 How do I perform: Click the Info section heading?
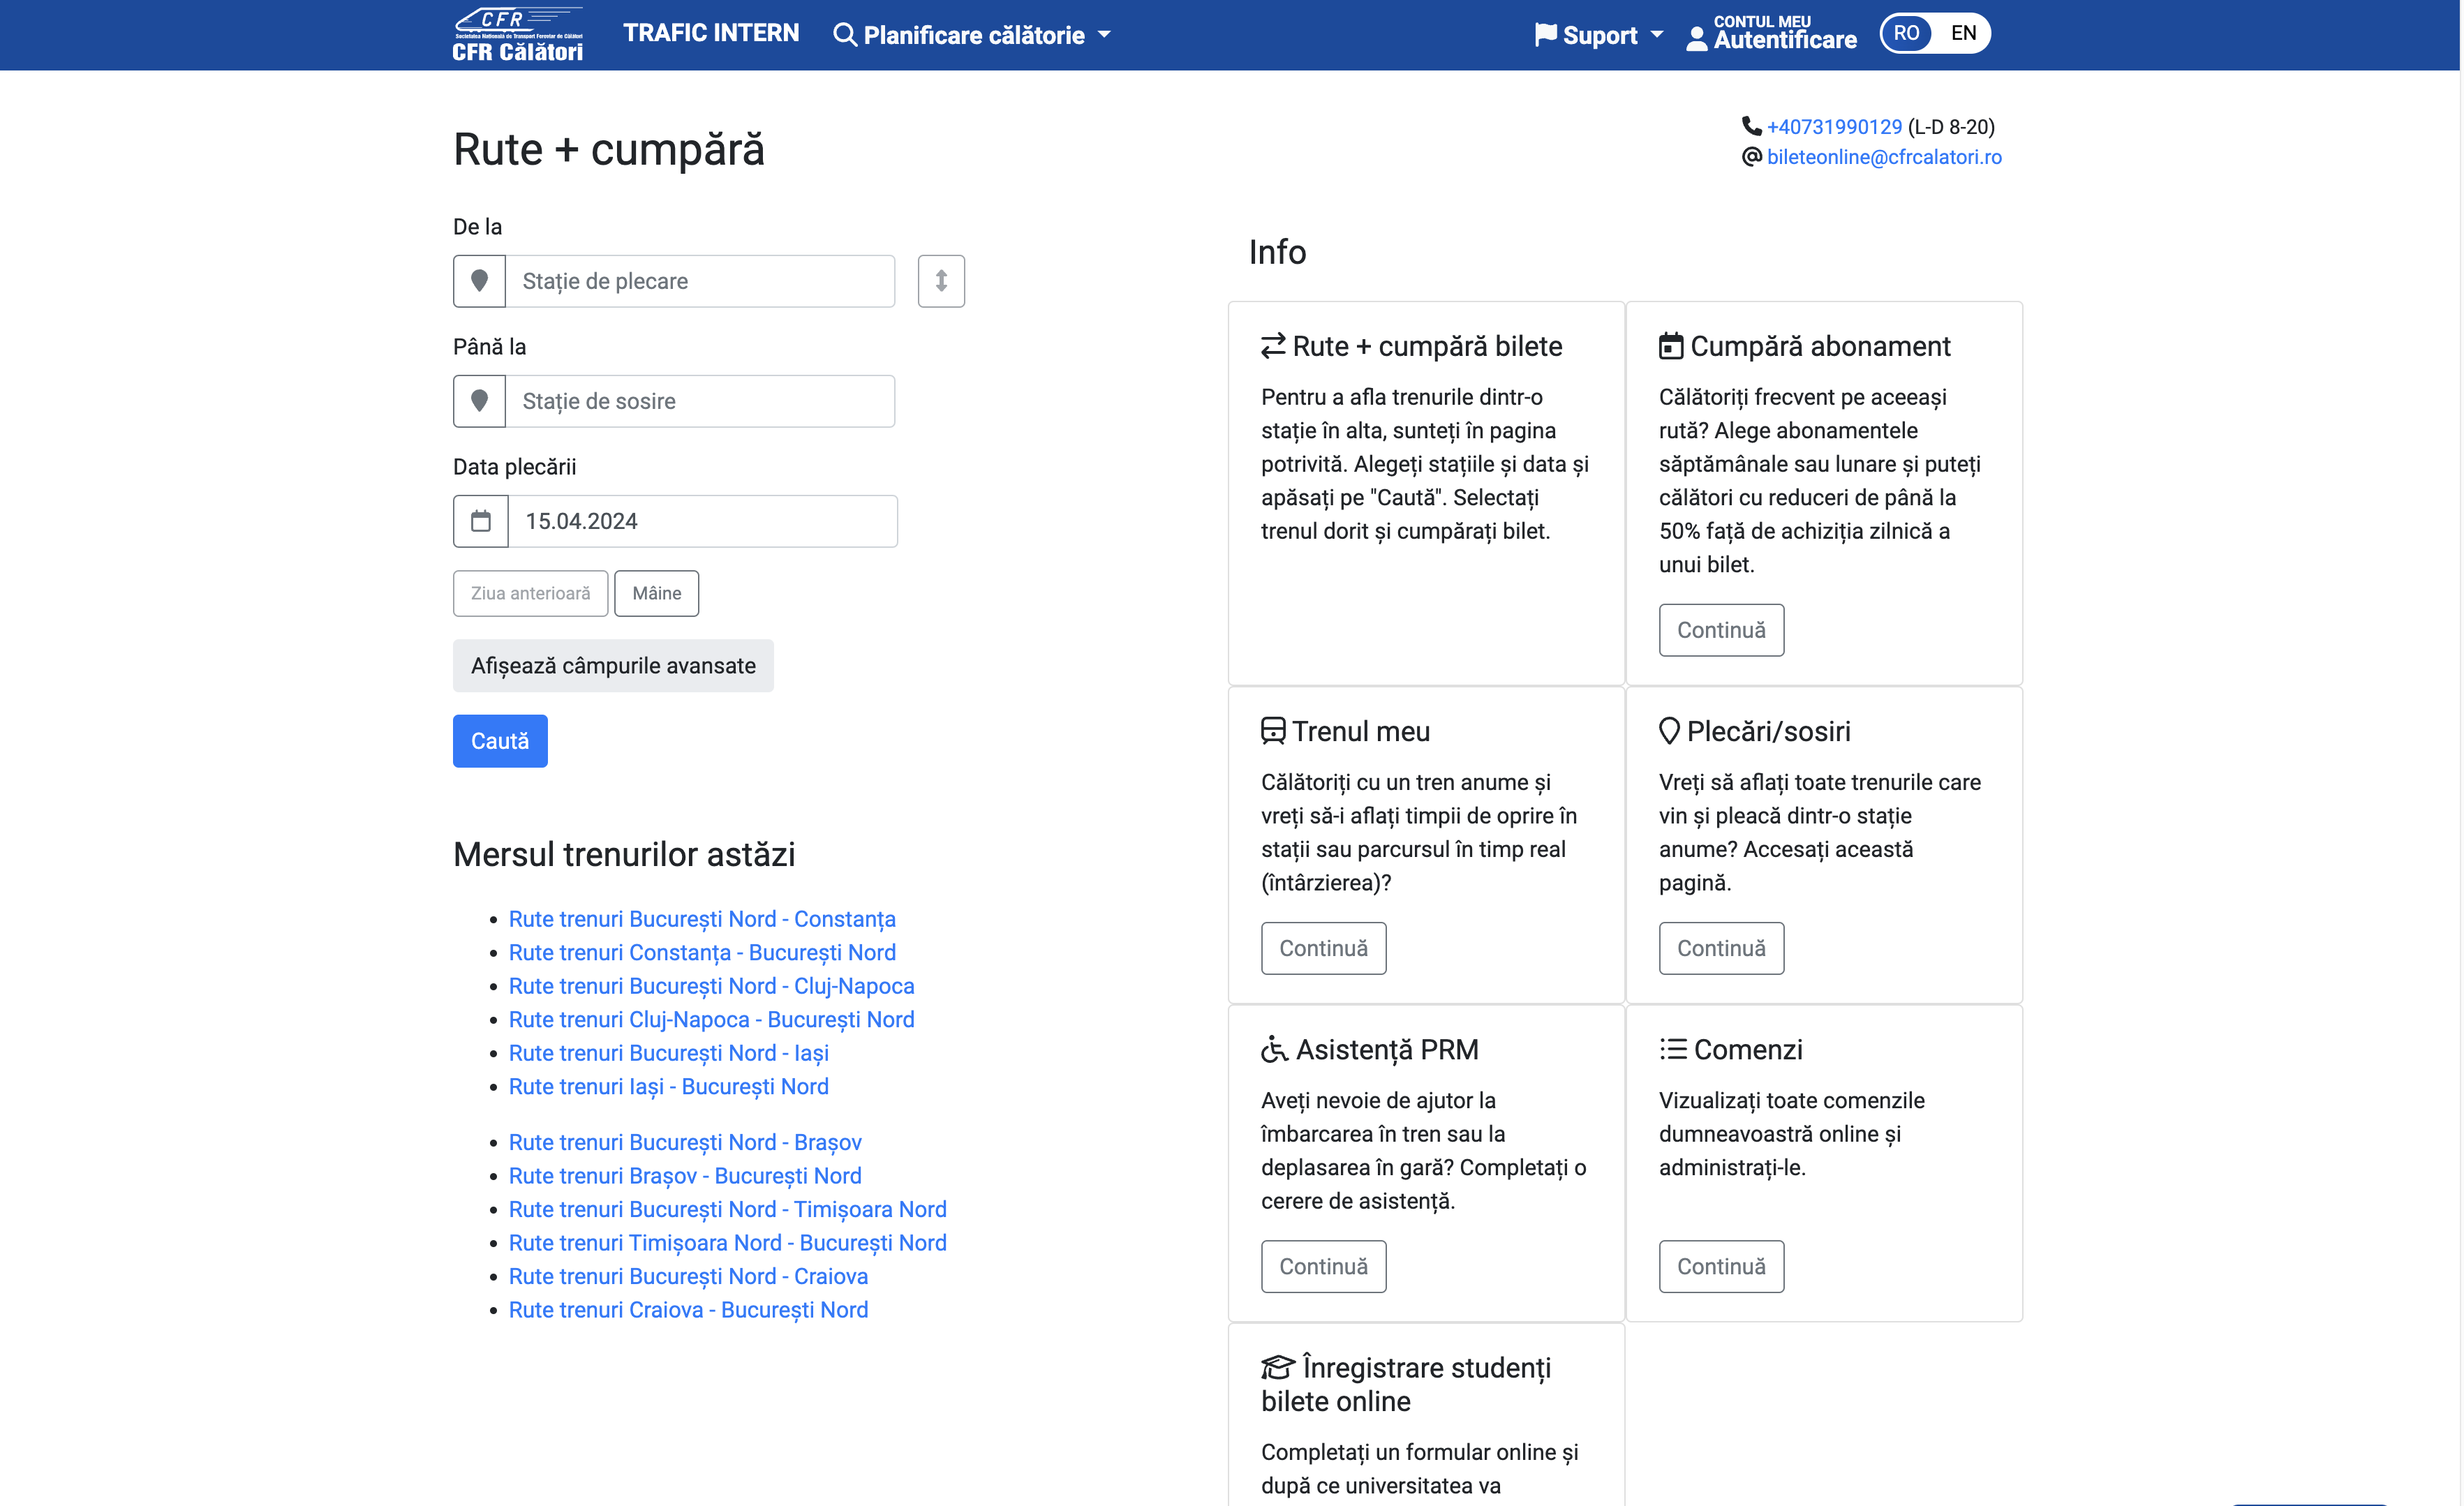[1277, 252]
